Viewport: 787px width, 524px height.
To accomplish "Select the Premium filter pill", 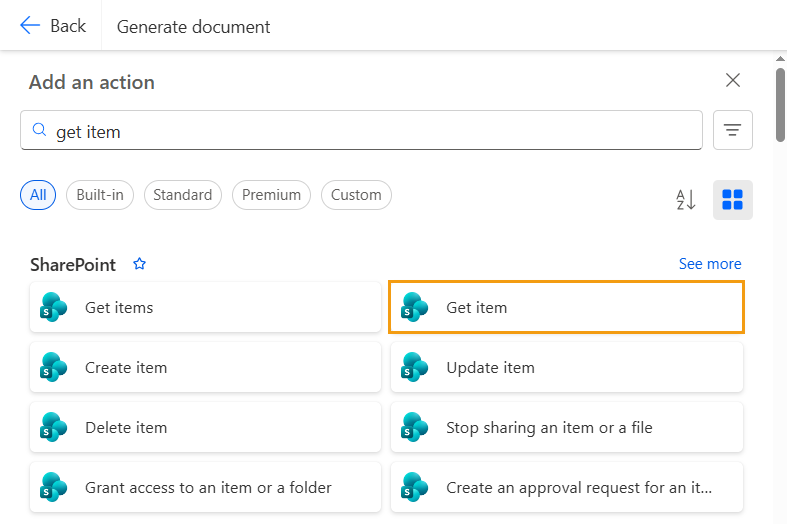I will tap(272, 195).
